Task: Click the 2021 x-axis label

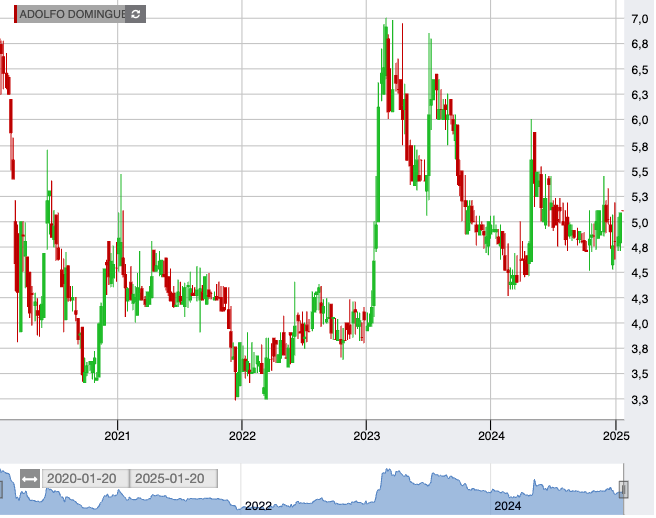Action: 118,436
